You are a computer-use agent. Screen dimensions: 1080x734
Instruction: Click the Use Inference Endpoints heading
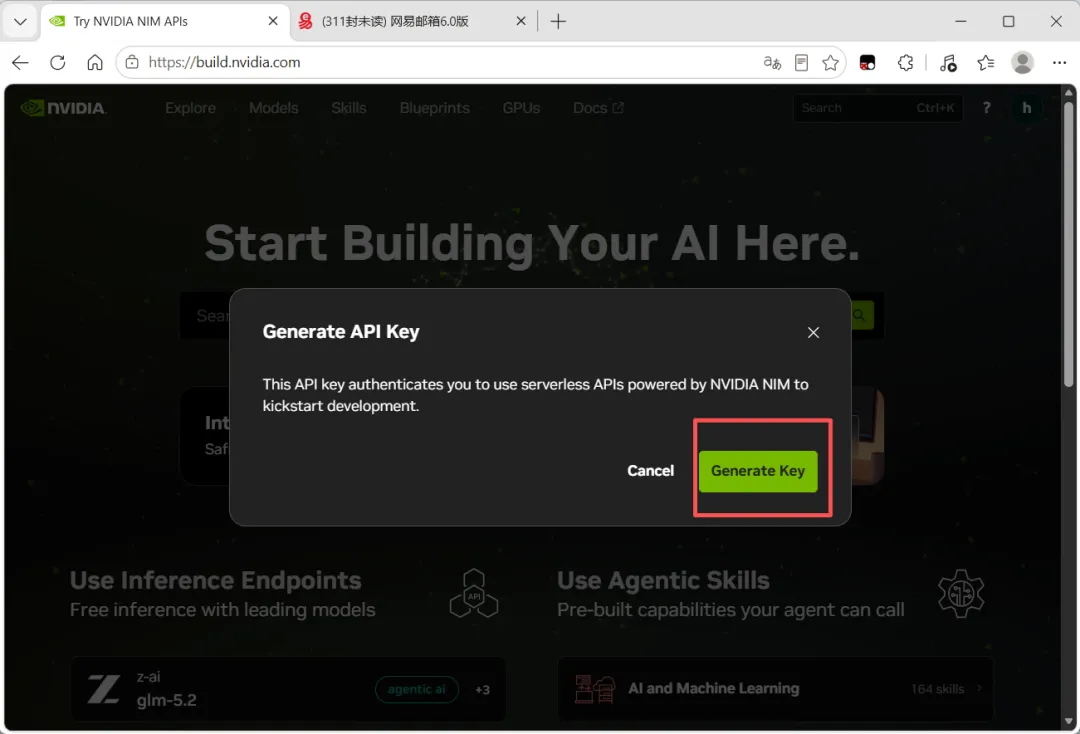point(216,580)
